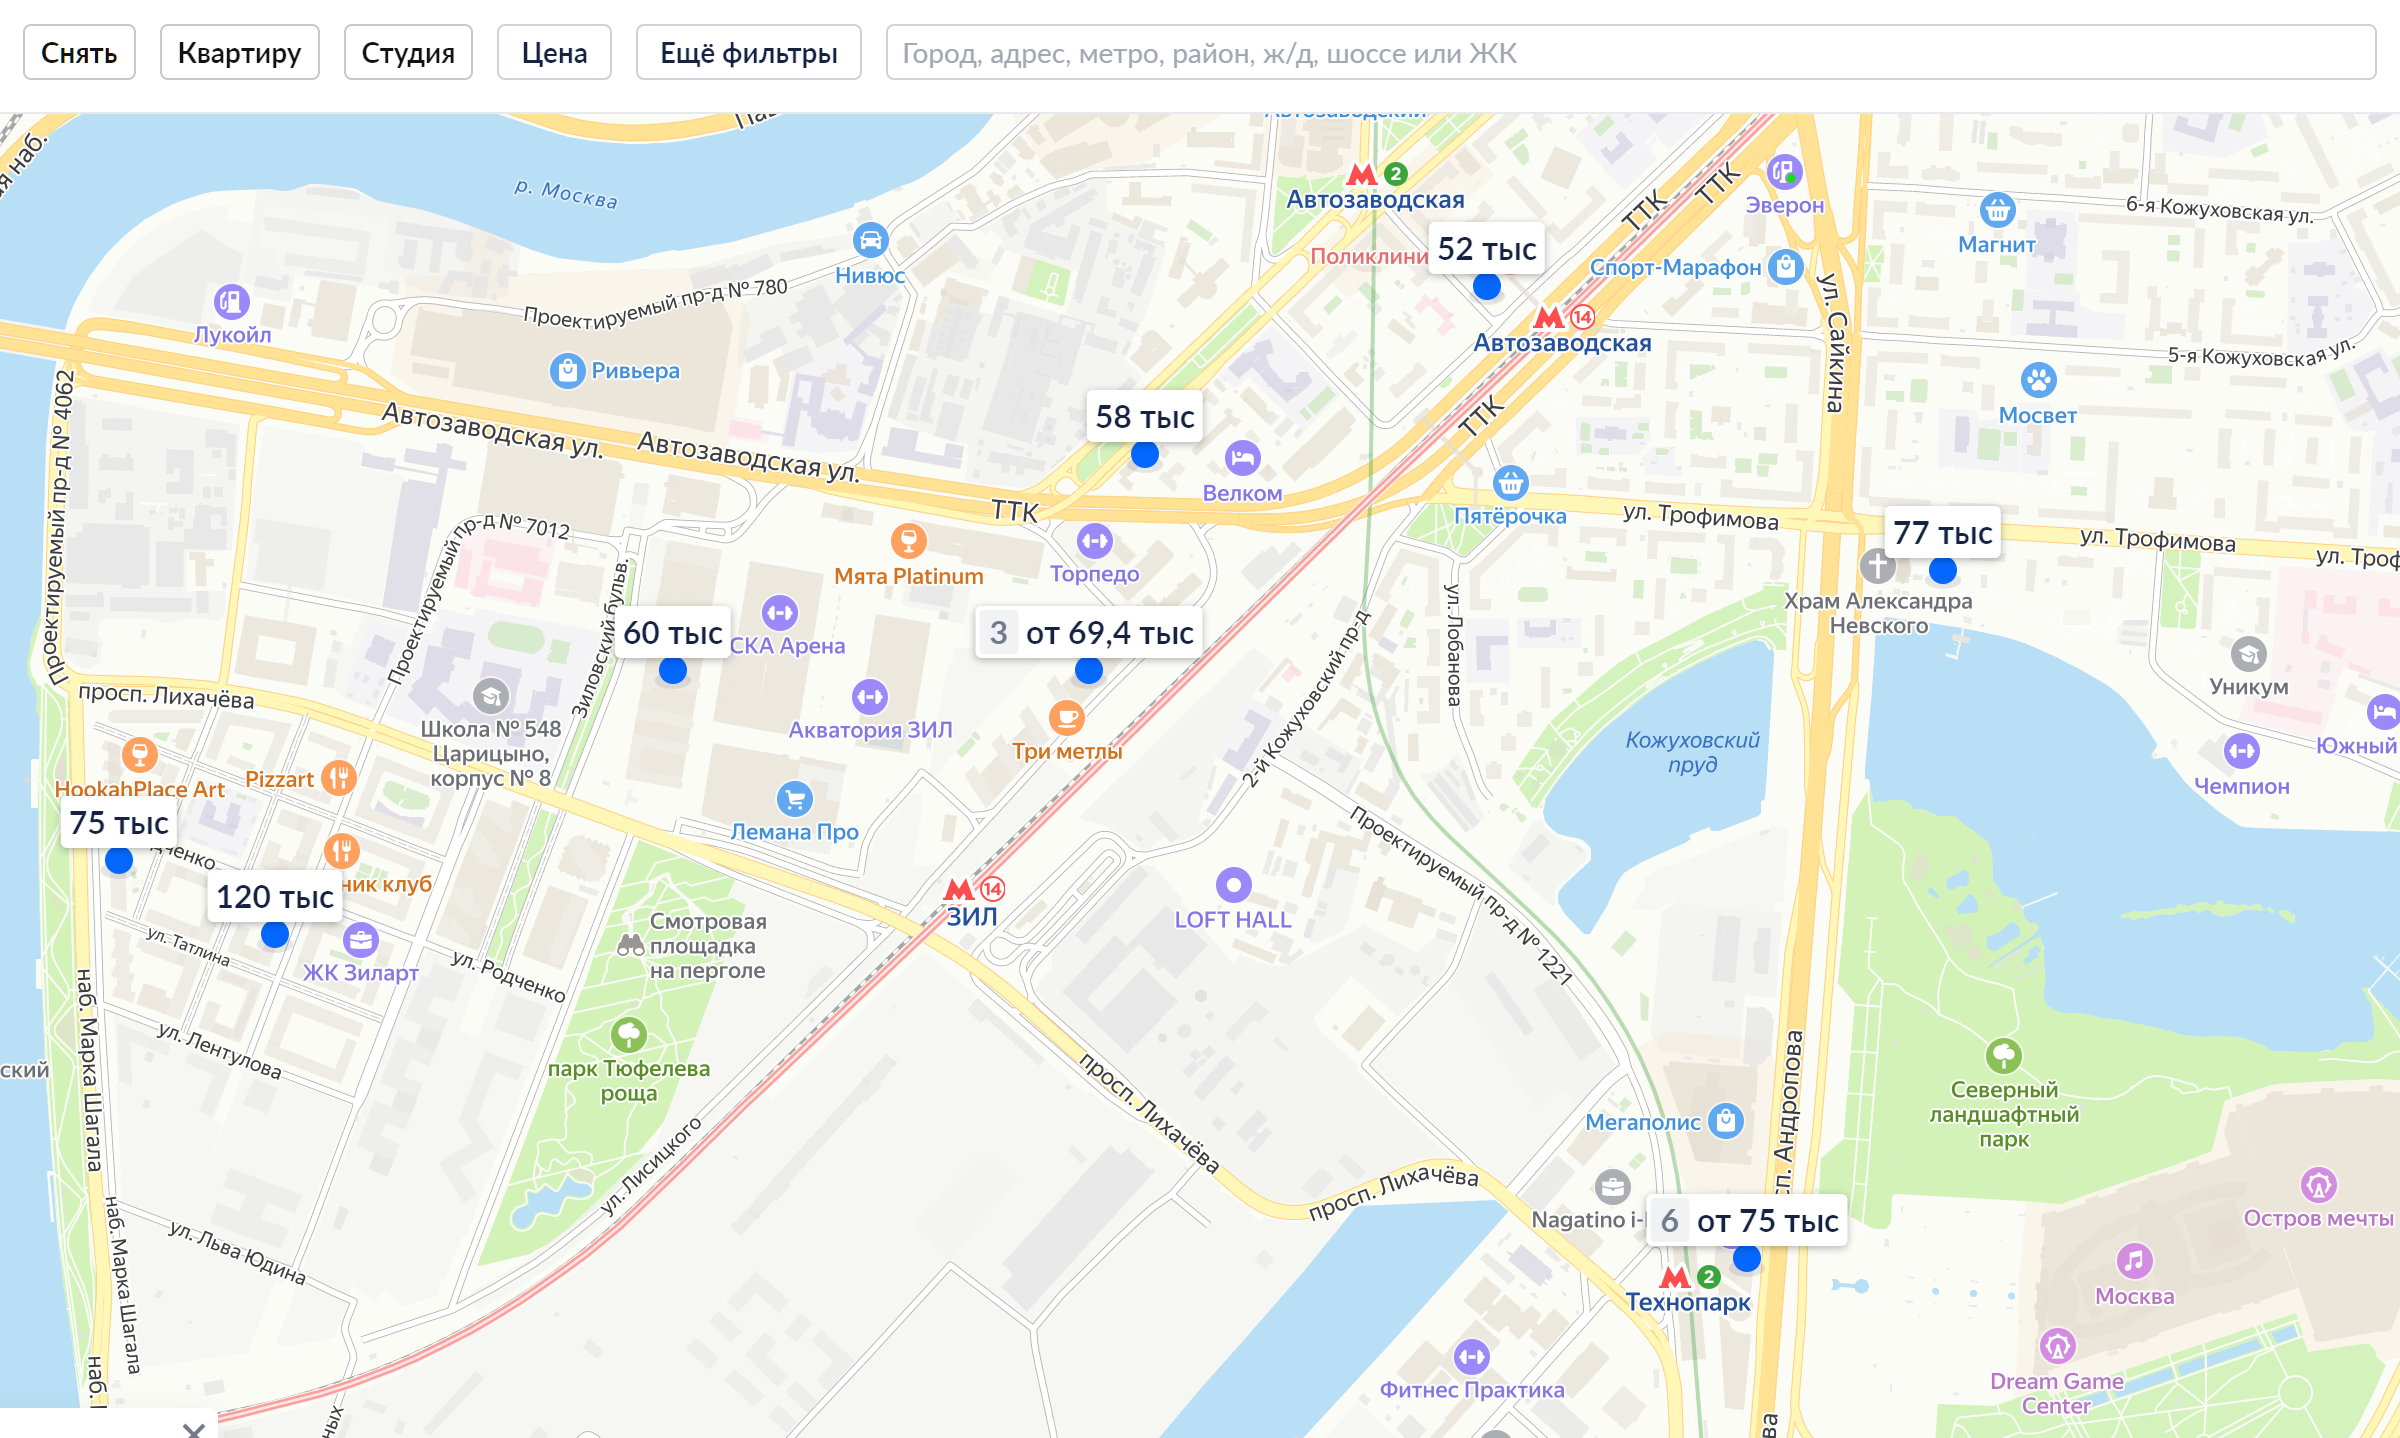2400x1438 pixels.
Task: Select the 77 тыс listing marker
Action: point(1943,532)
